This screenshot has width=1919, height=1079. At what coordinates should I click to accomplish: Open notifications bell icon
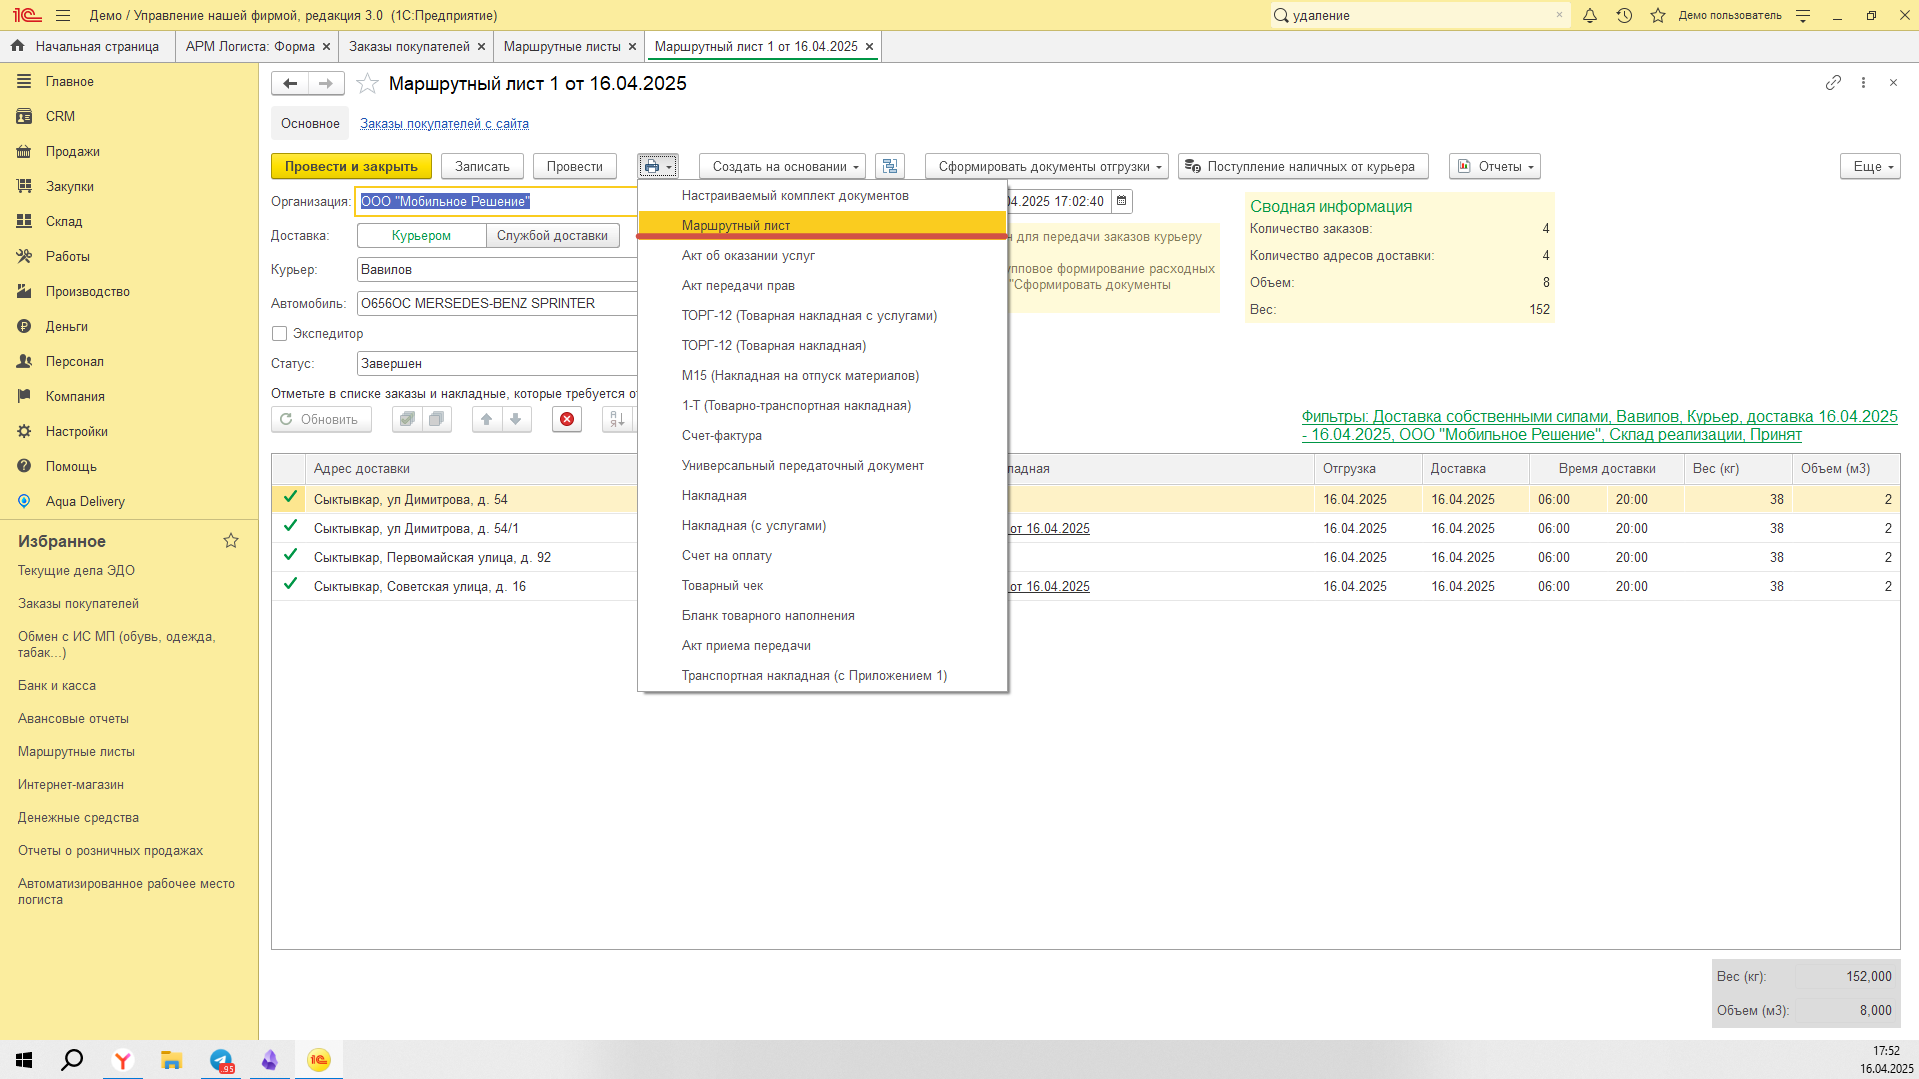(1590, 15)
